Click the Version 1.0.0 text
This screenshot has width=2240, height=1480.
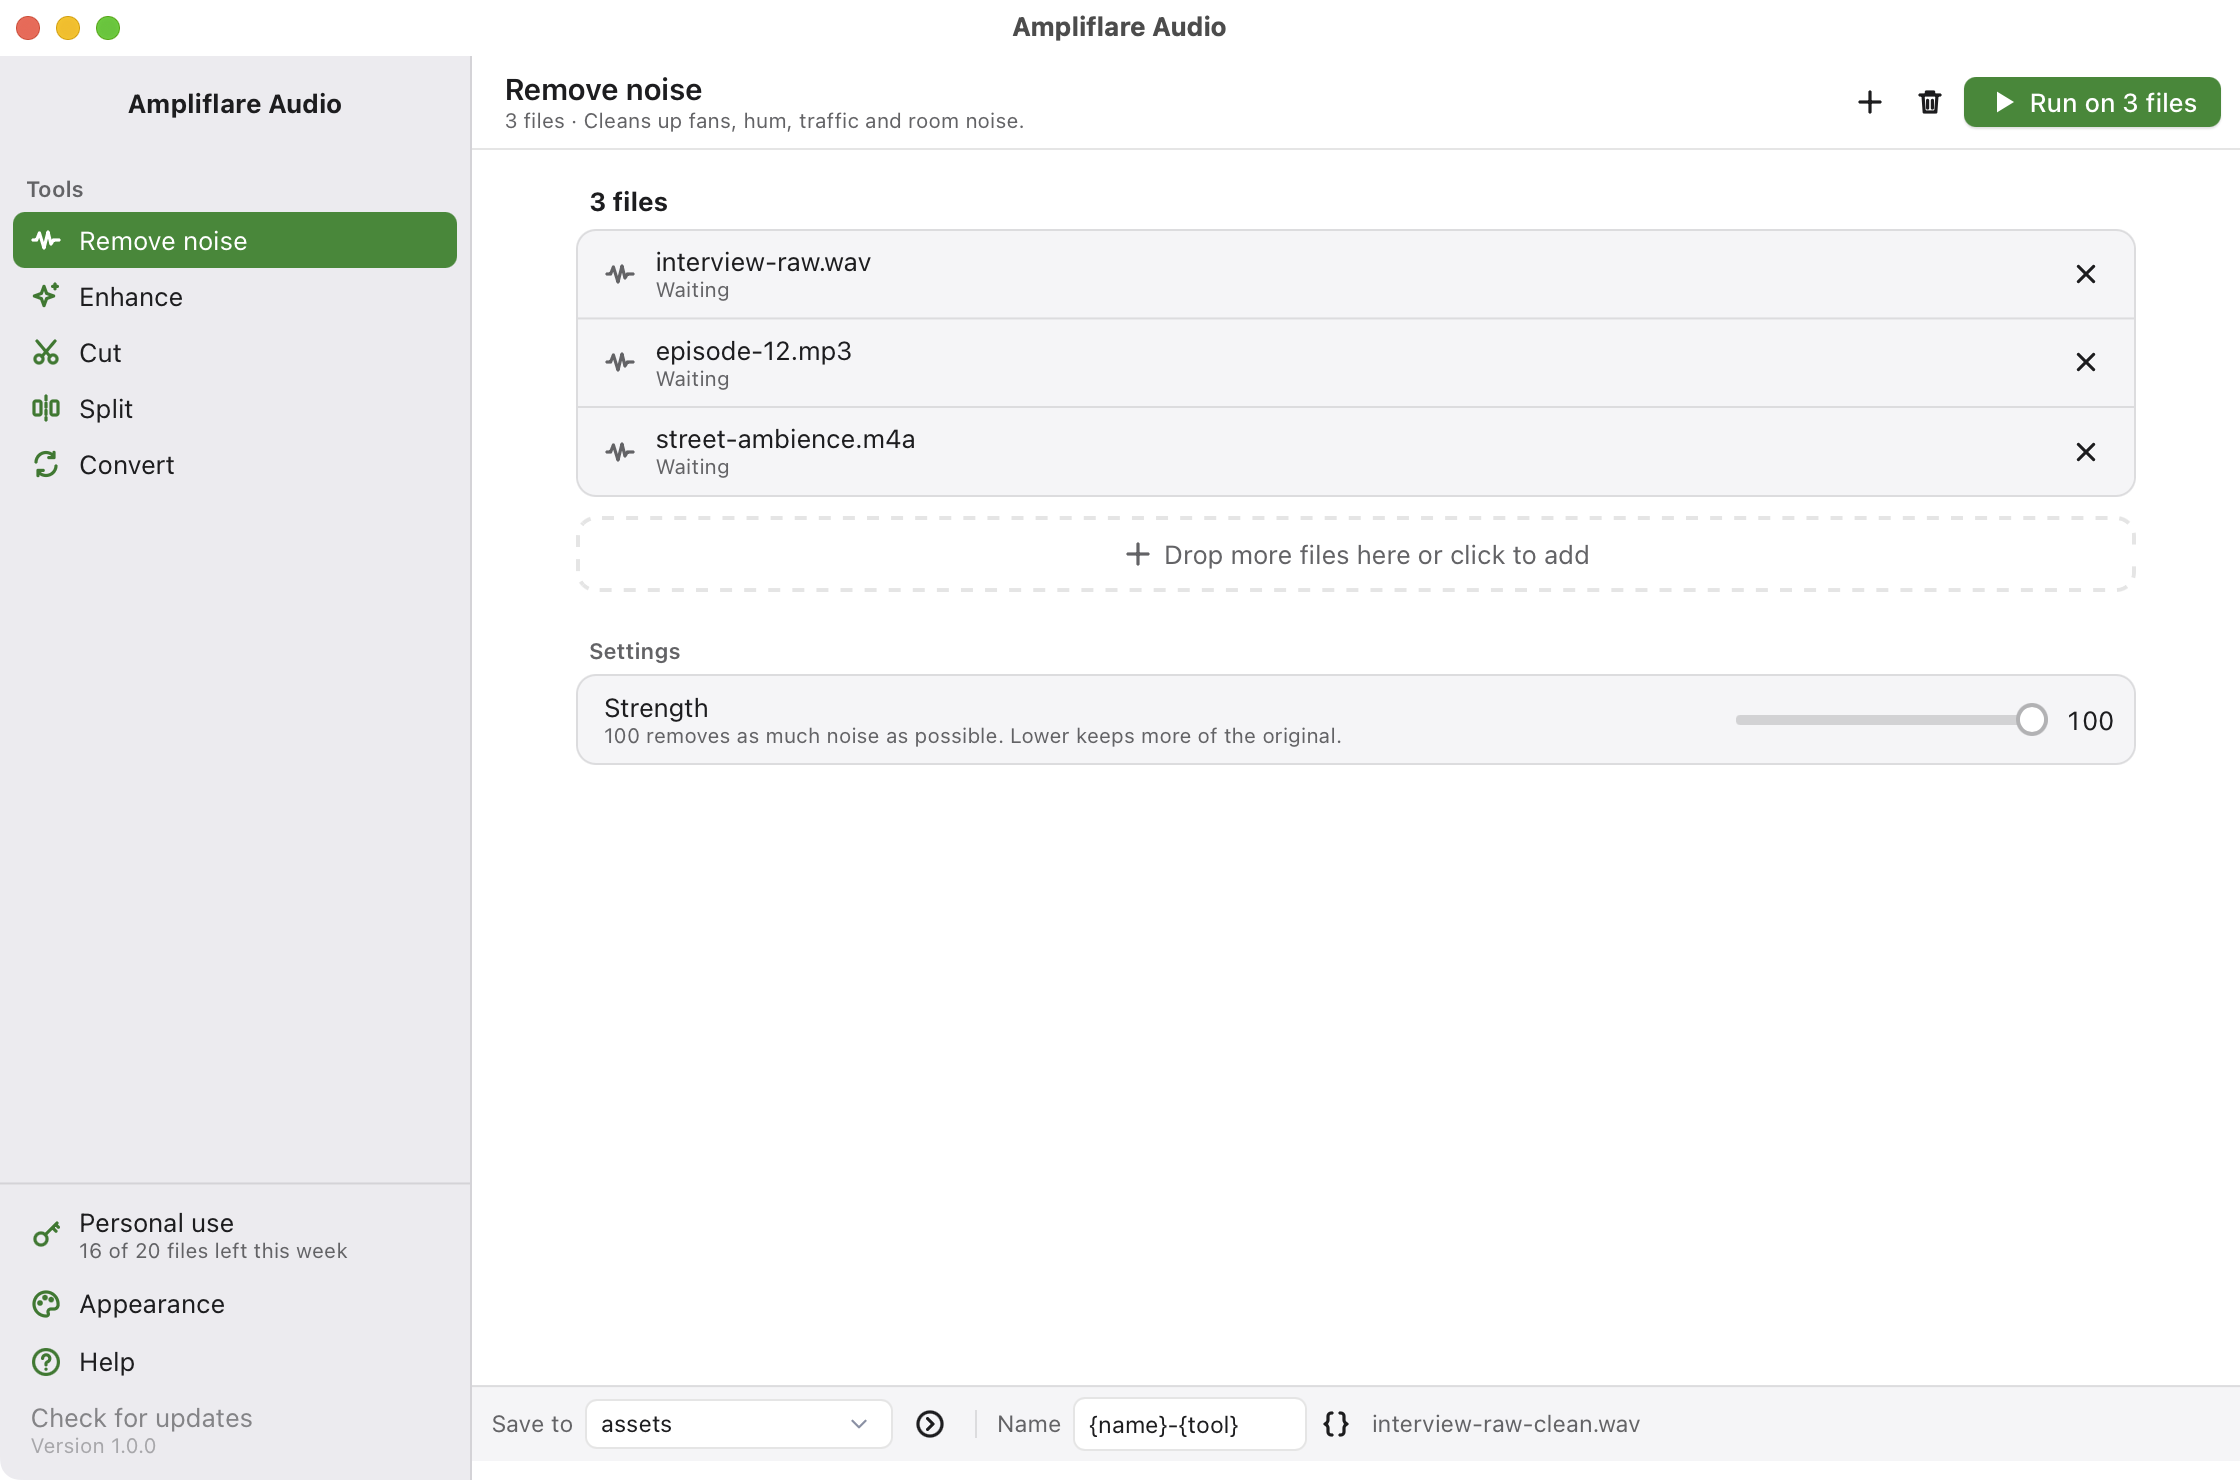coord(93,1446)
